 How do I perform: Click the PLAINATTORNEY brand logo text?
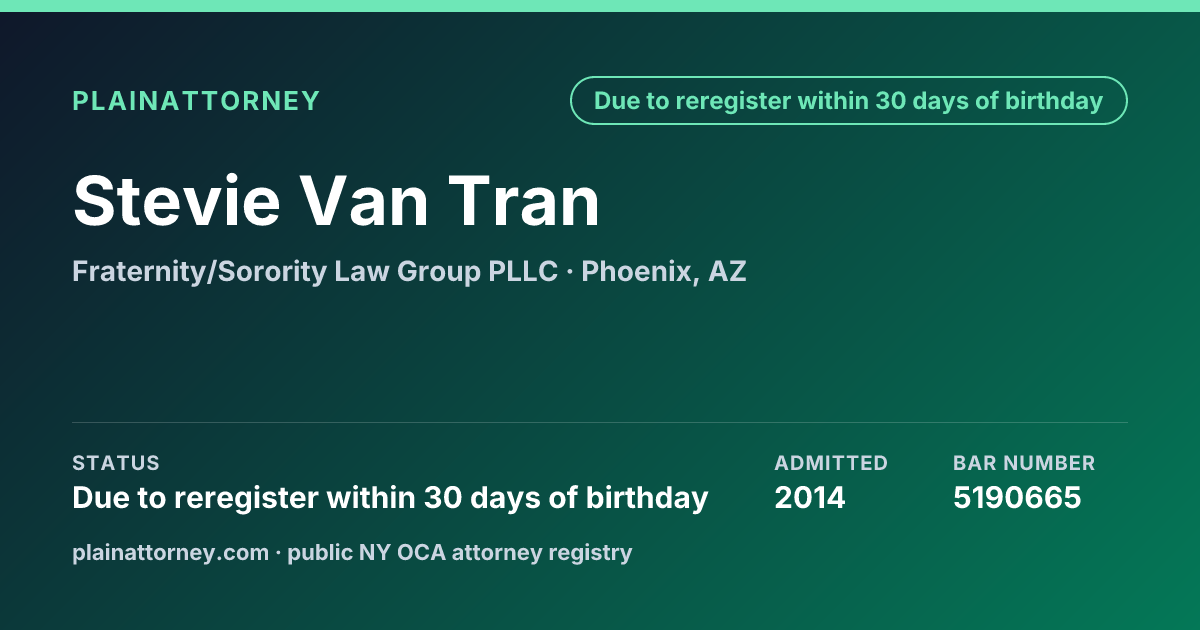(x=196, y=101)
